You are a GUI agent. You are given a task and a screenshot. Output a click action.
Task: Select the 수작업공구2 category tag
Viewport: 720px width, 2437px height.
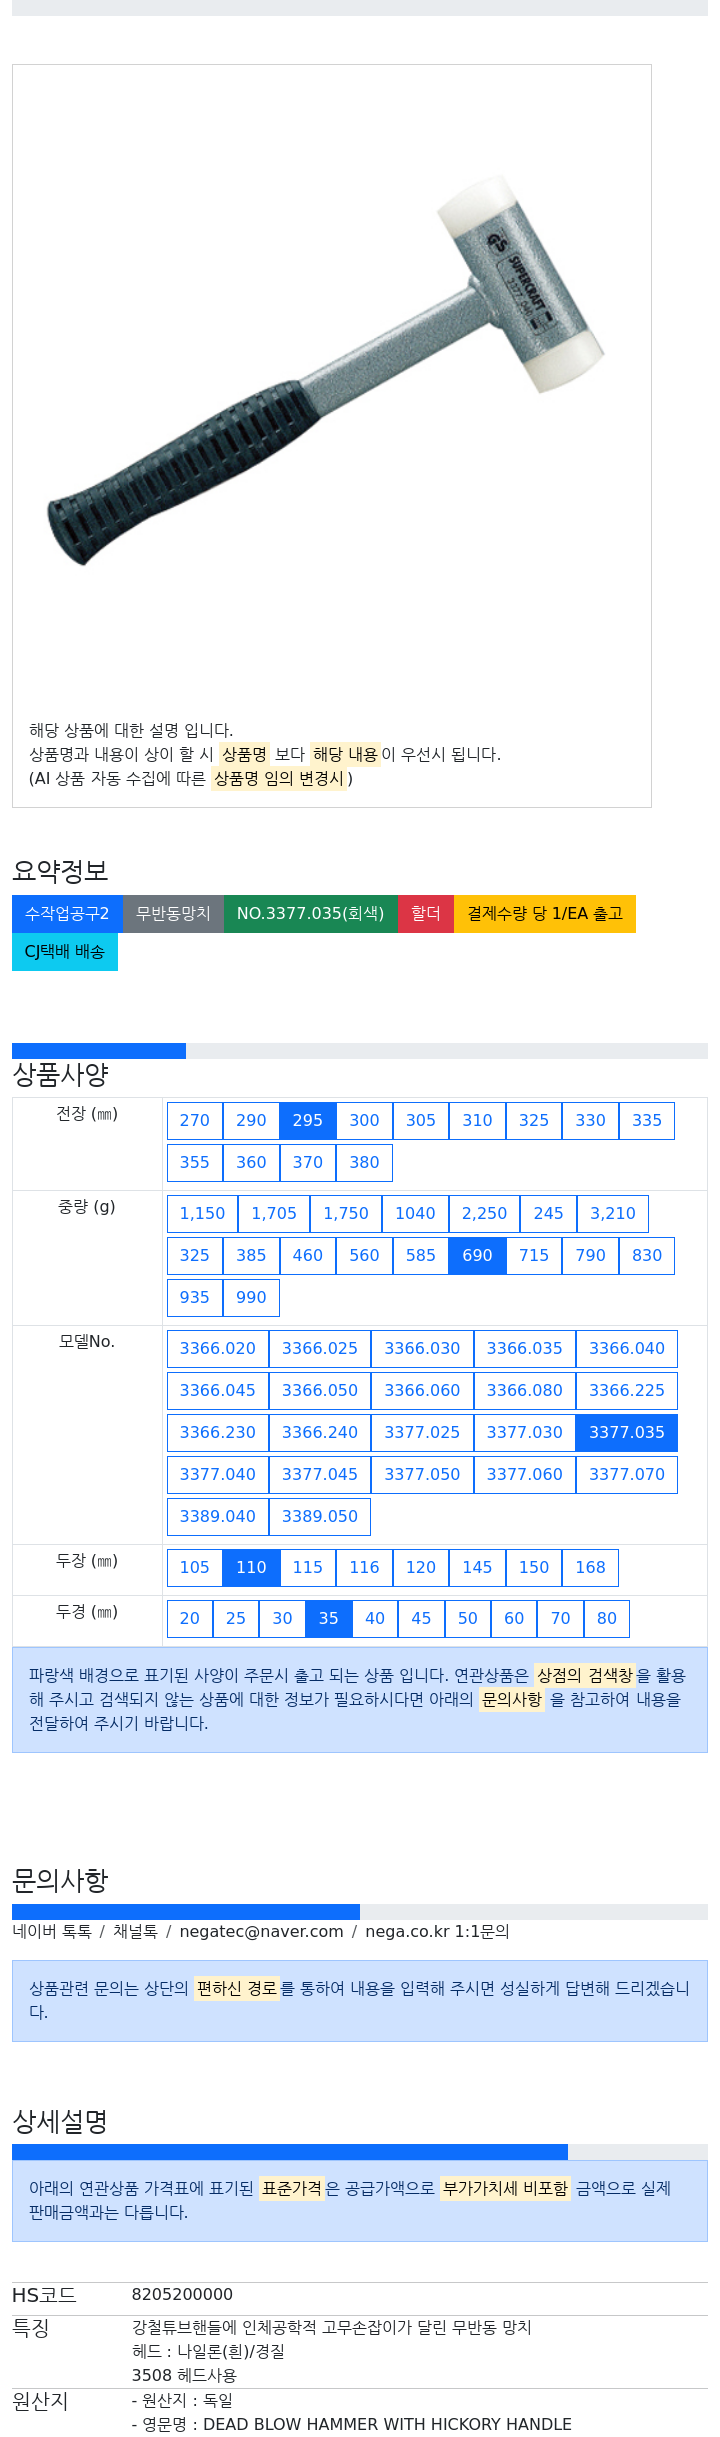[67, 914]
